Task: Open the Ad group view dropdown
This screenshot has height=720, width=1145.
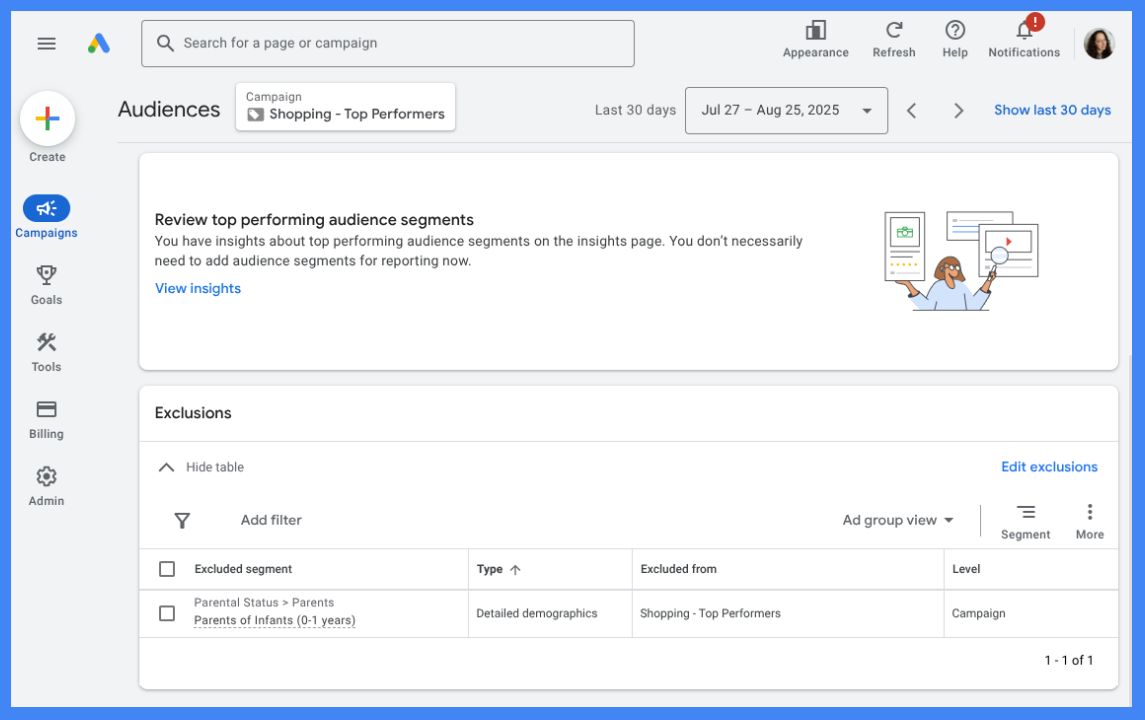Action: (895, 520)
